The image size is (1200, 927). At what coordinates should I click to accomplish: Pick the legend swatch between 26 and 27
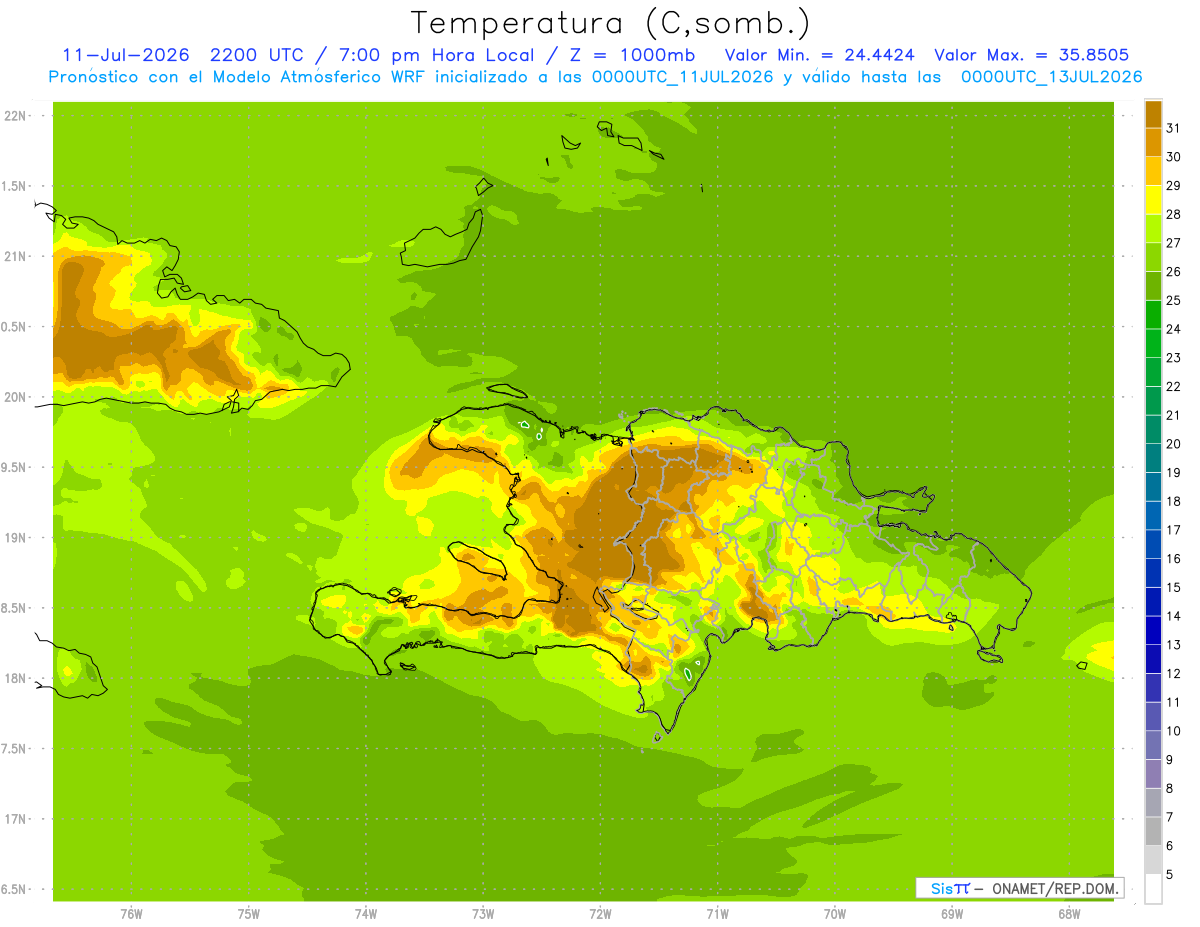1153,256
